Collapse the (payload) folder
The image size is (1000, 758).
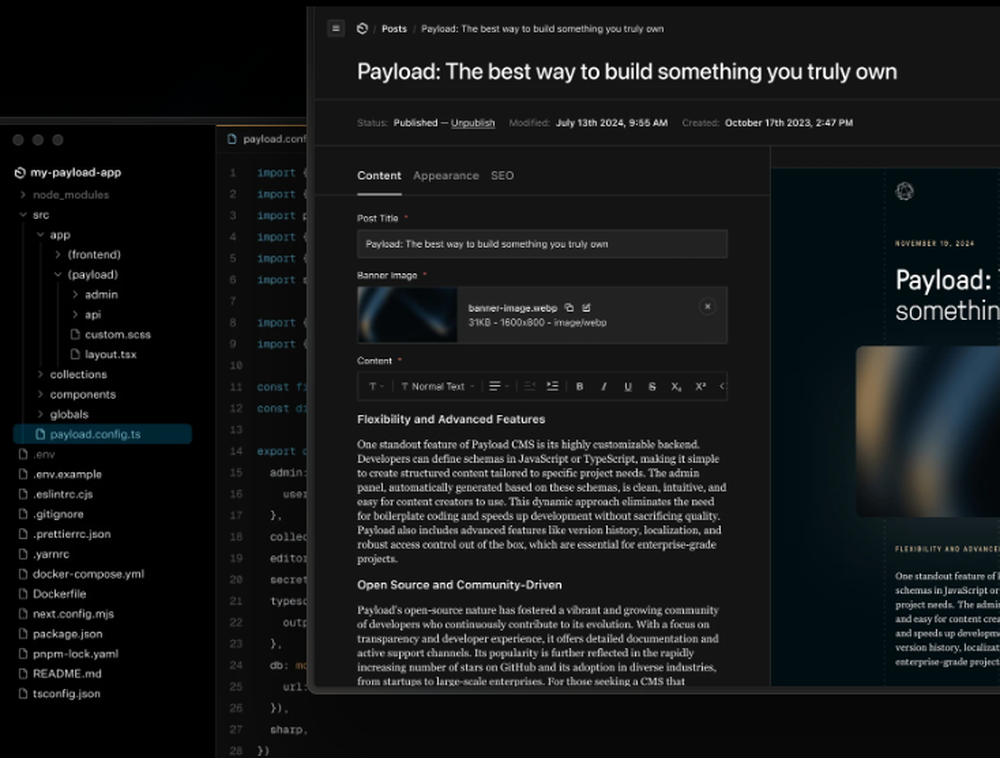(85, 275)
